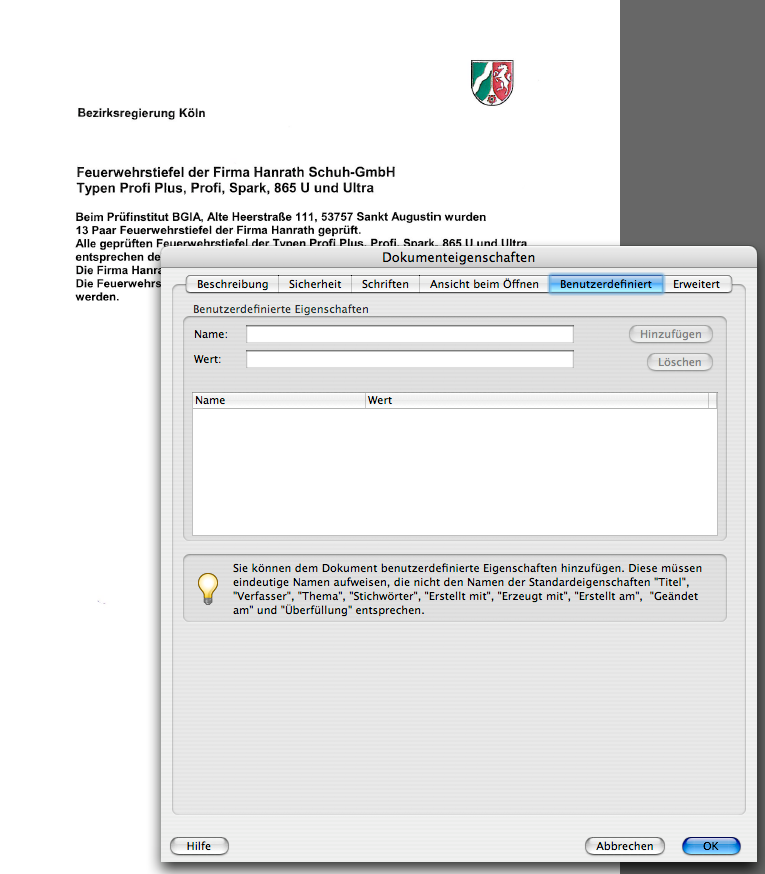Click the Dokumenteigenschaften dialog title
Image resolution: width=765 pixels, height=874 pixels.
pyautogui.click(x=458, y=258)
